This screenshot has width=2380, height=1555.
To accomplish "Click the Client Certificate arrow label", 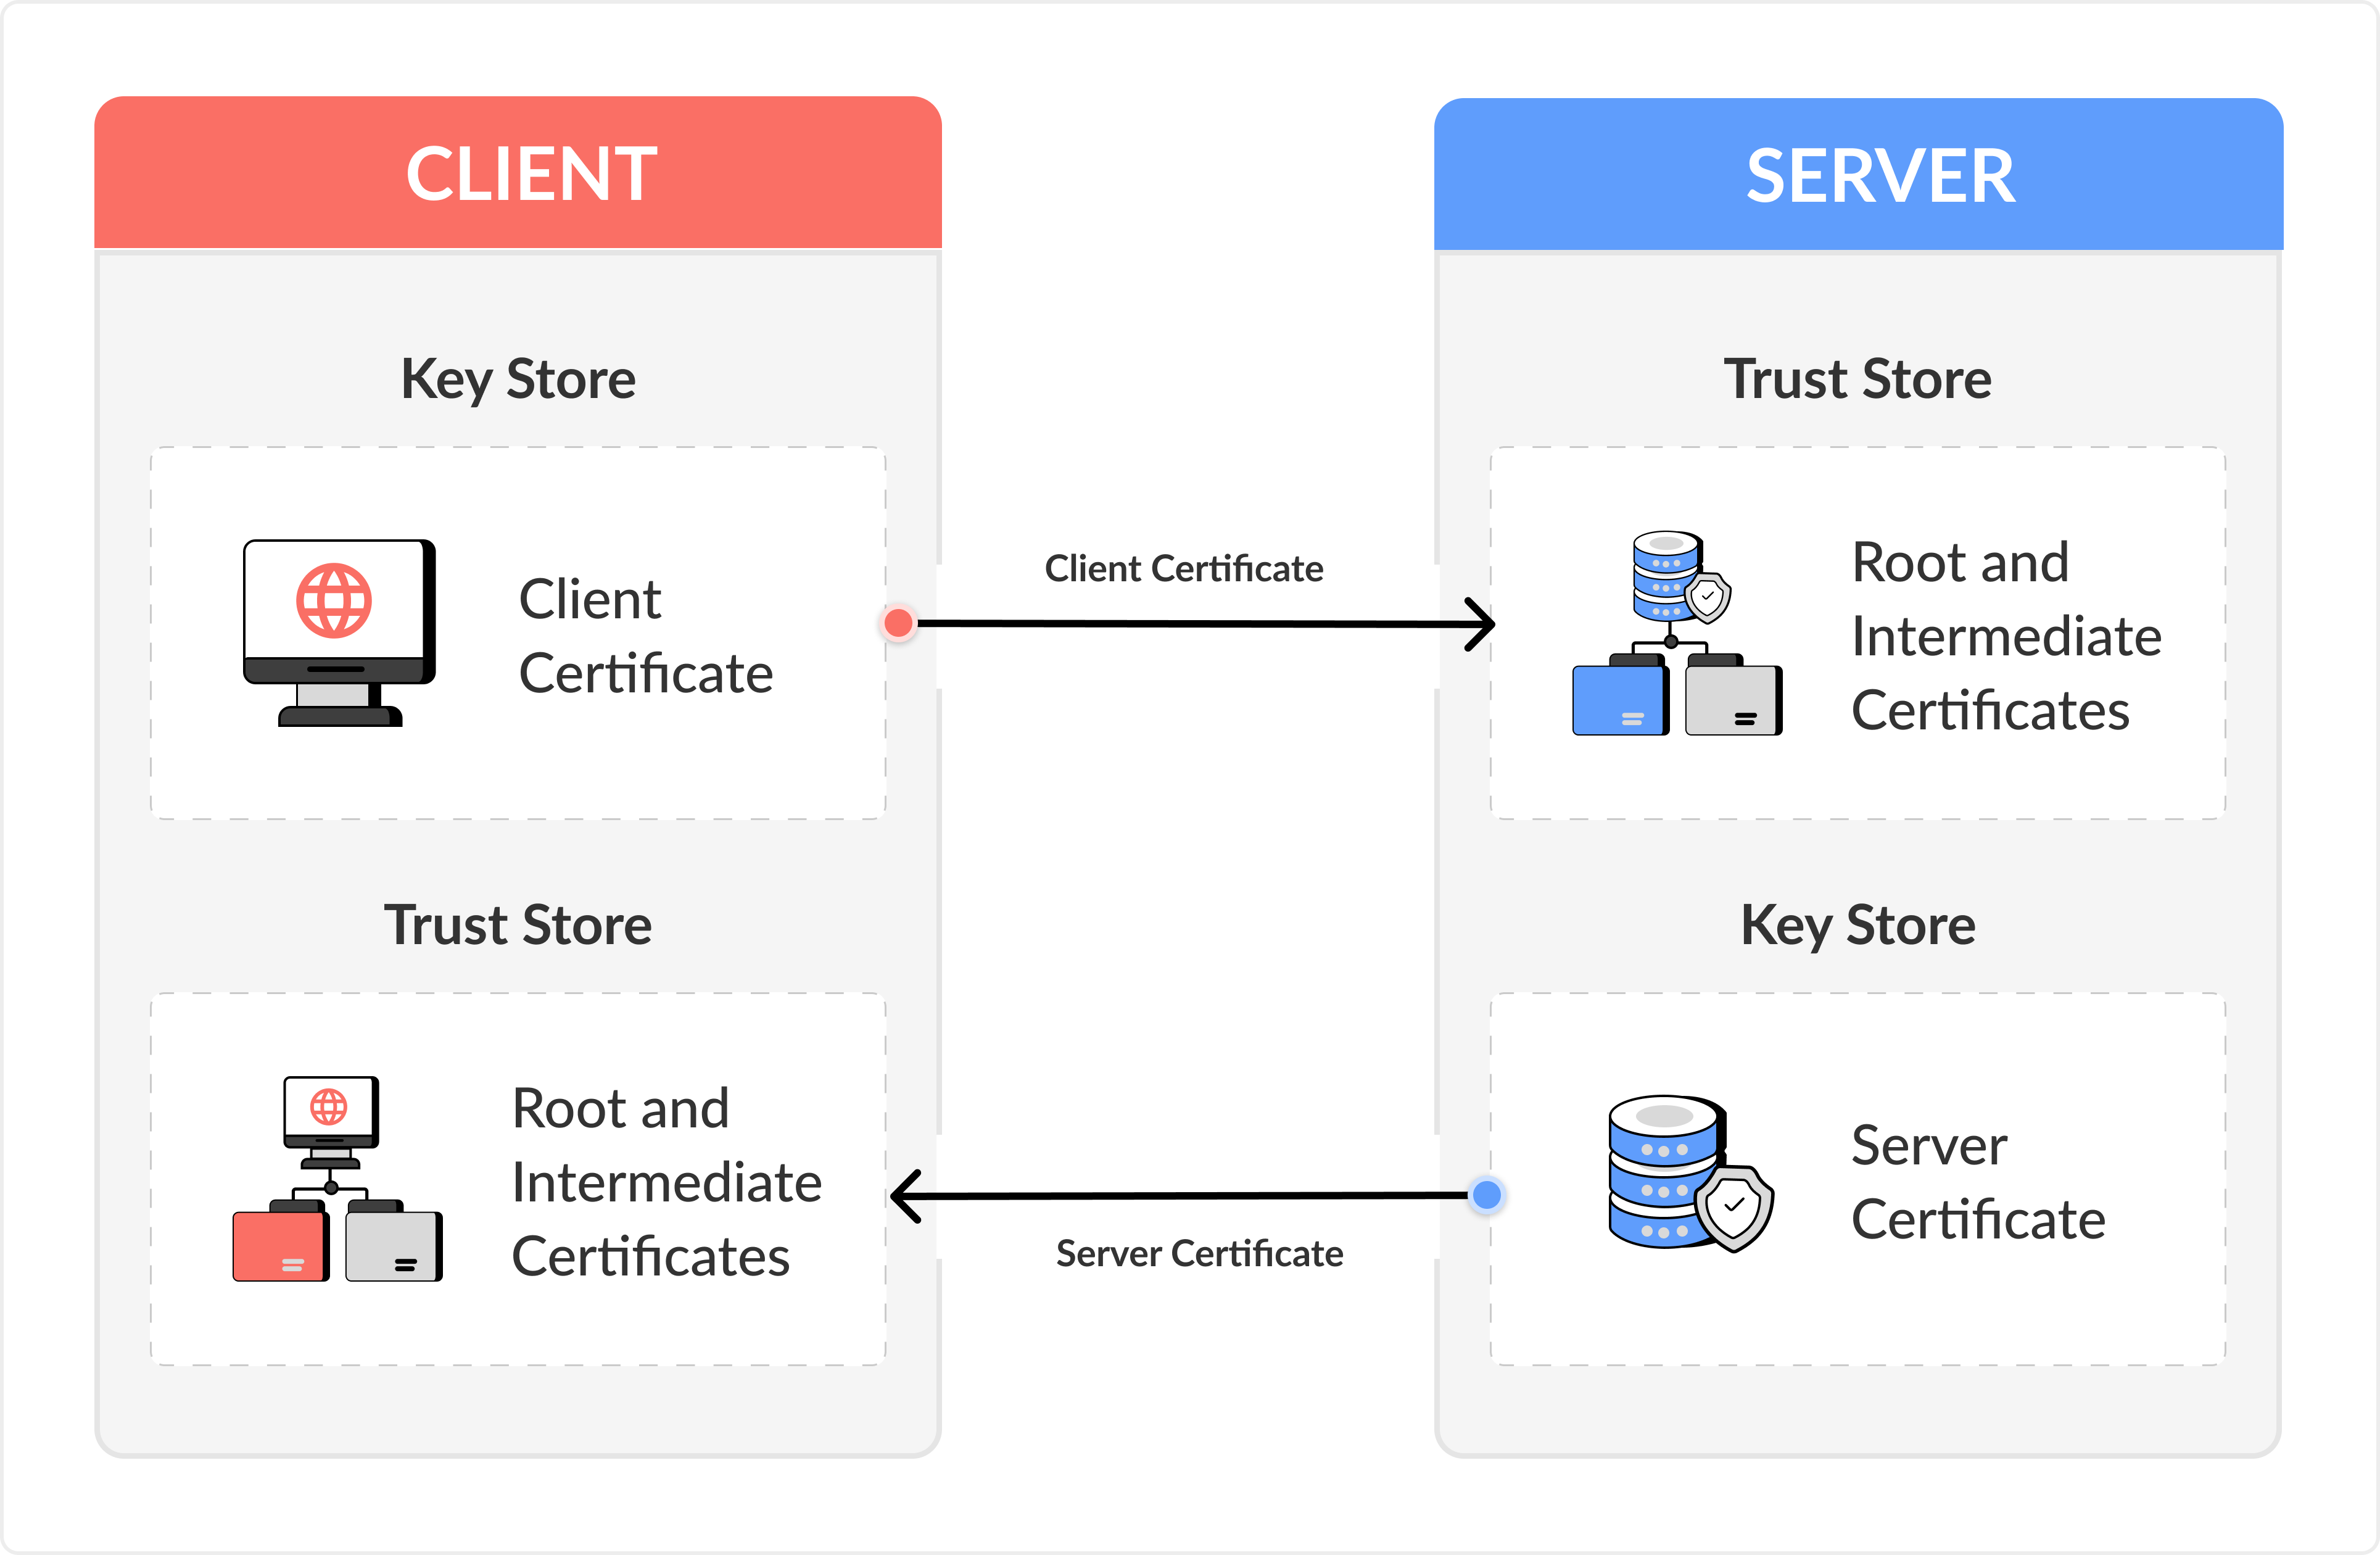I will [x=1184, y=568].
